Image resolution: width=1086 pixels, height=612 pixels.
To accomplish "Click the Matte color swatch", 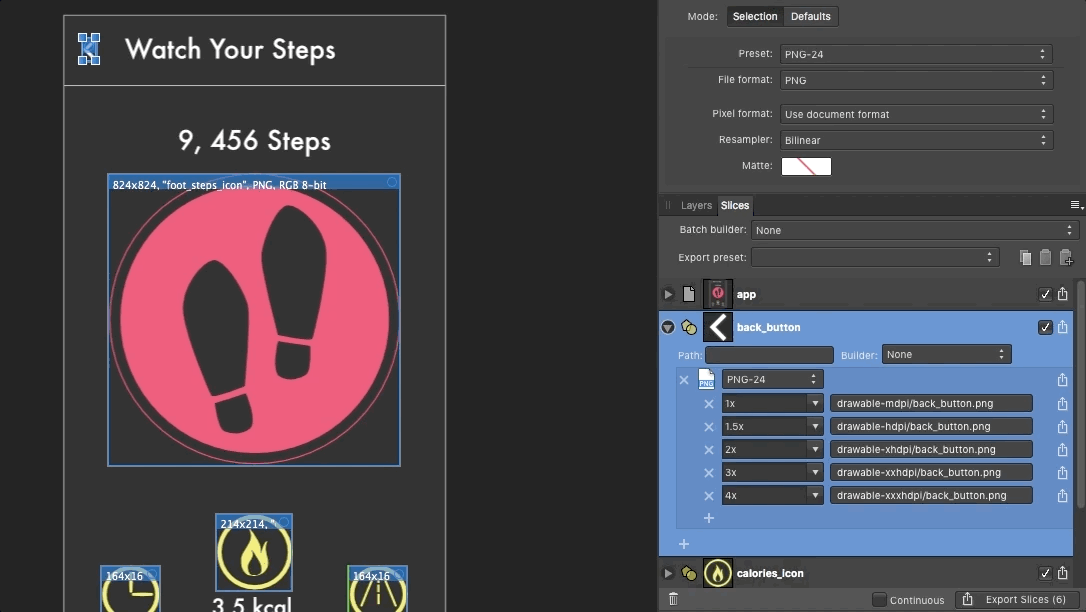I will click(x=806, y=166).
